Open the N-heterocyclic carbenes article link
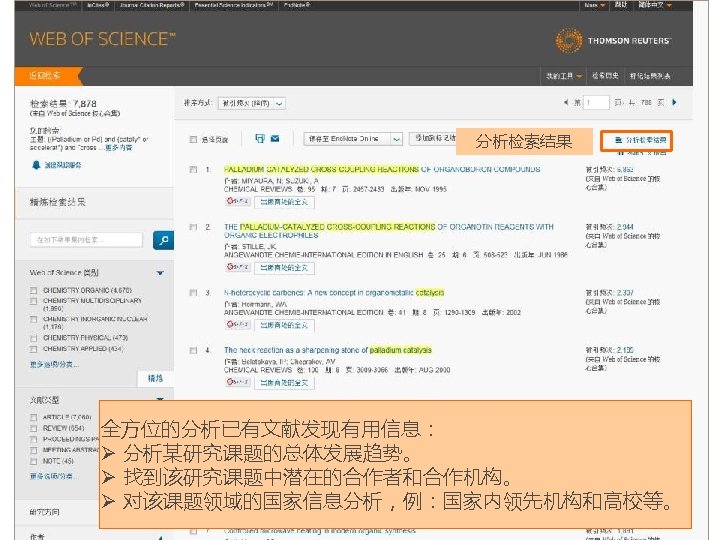The width and height of the screenshot is (720, 540). click(334, 292)
